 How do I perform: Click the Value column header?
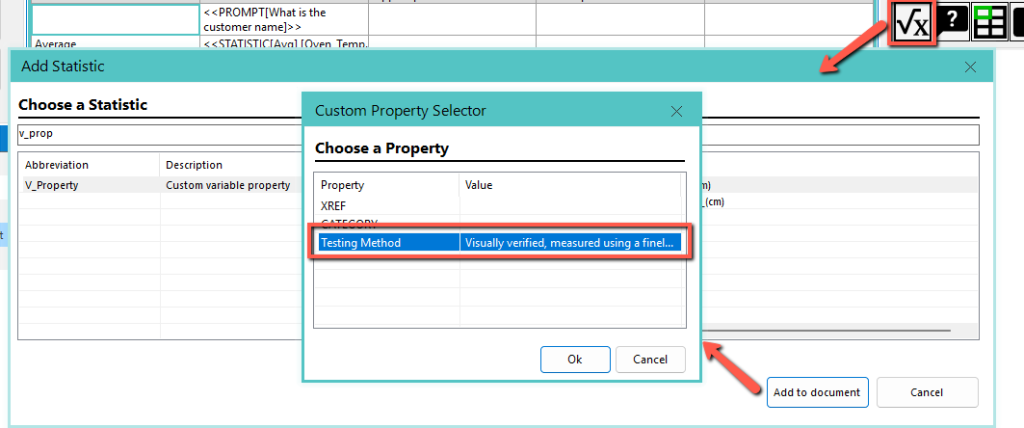coord(570,185)
